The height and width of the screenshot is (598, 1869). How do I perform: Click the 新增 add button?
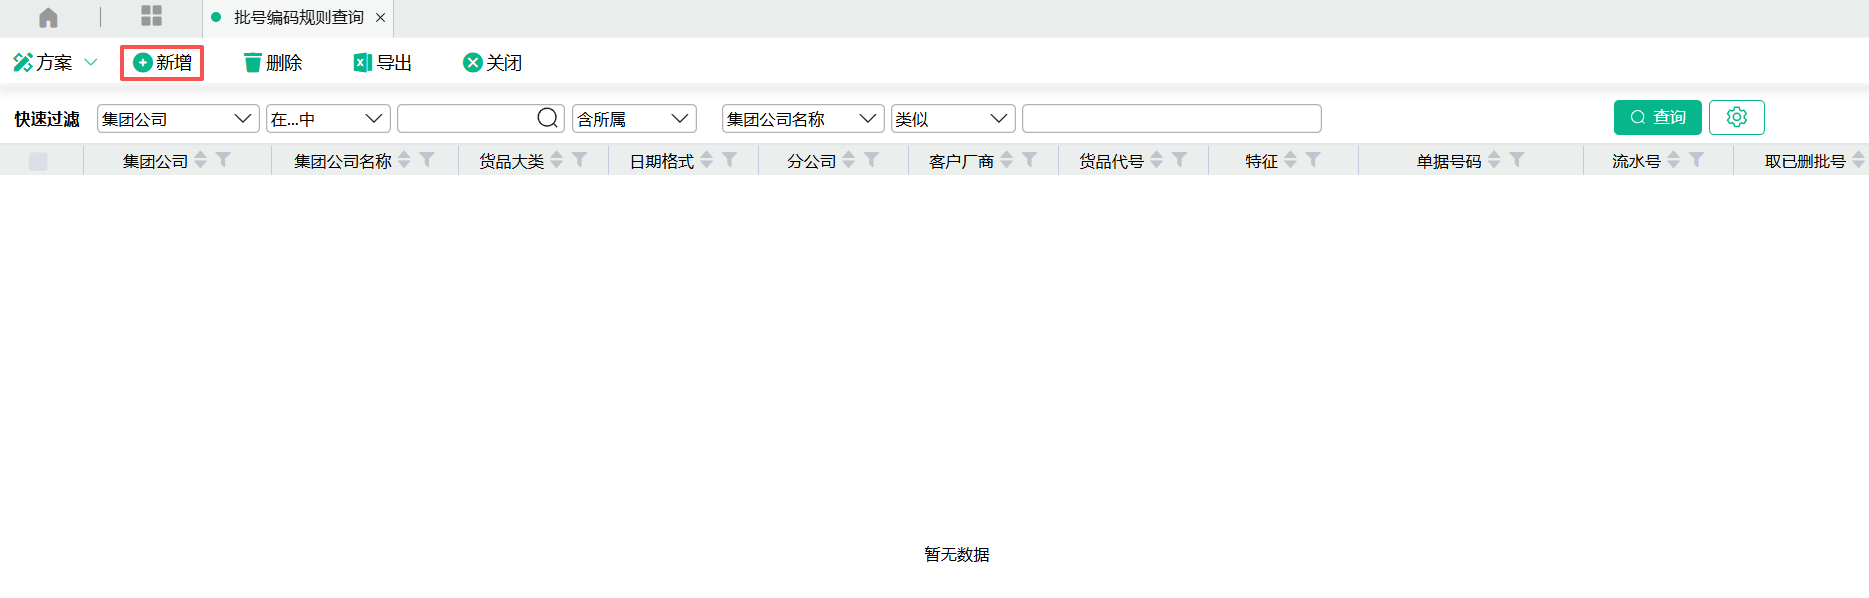pos(162,63)
